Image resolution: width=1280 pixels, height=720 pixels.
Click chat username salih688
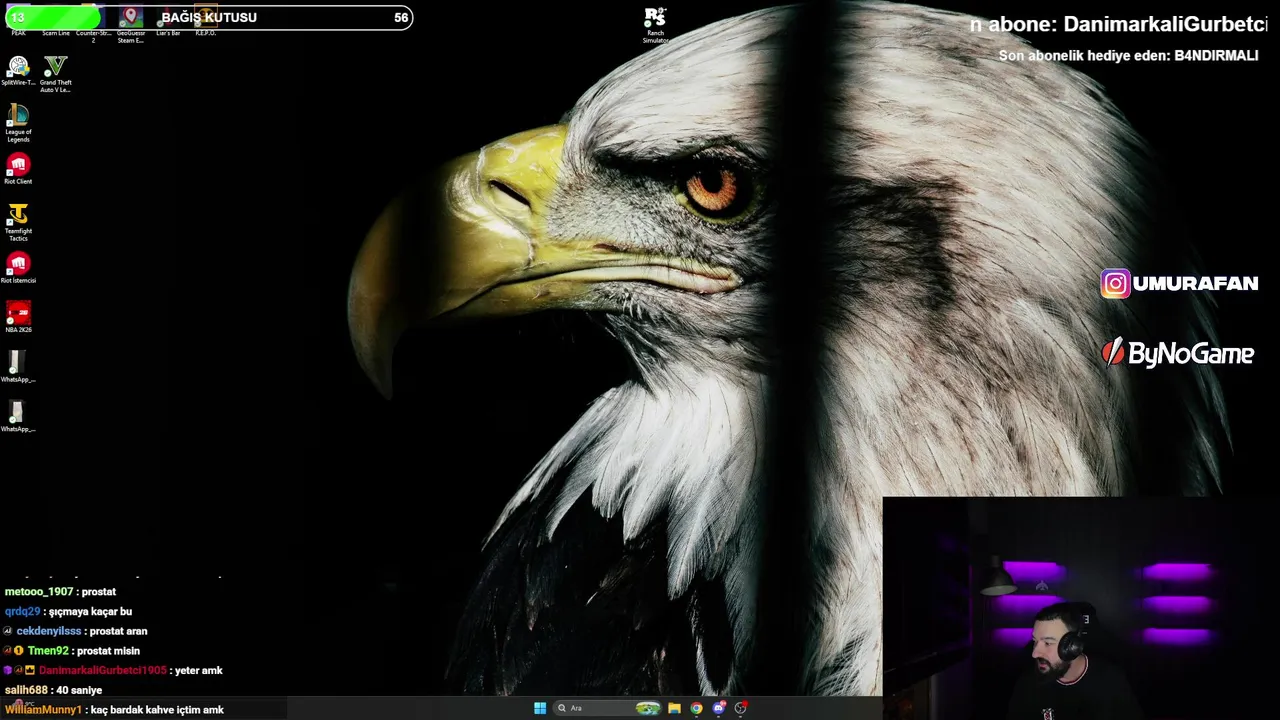(x=26, y=690)
